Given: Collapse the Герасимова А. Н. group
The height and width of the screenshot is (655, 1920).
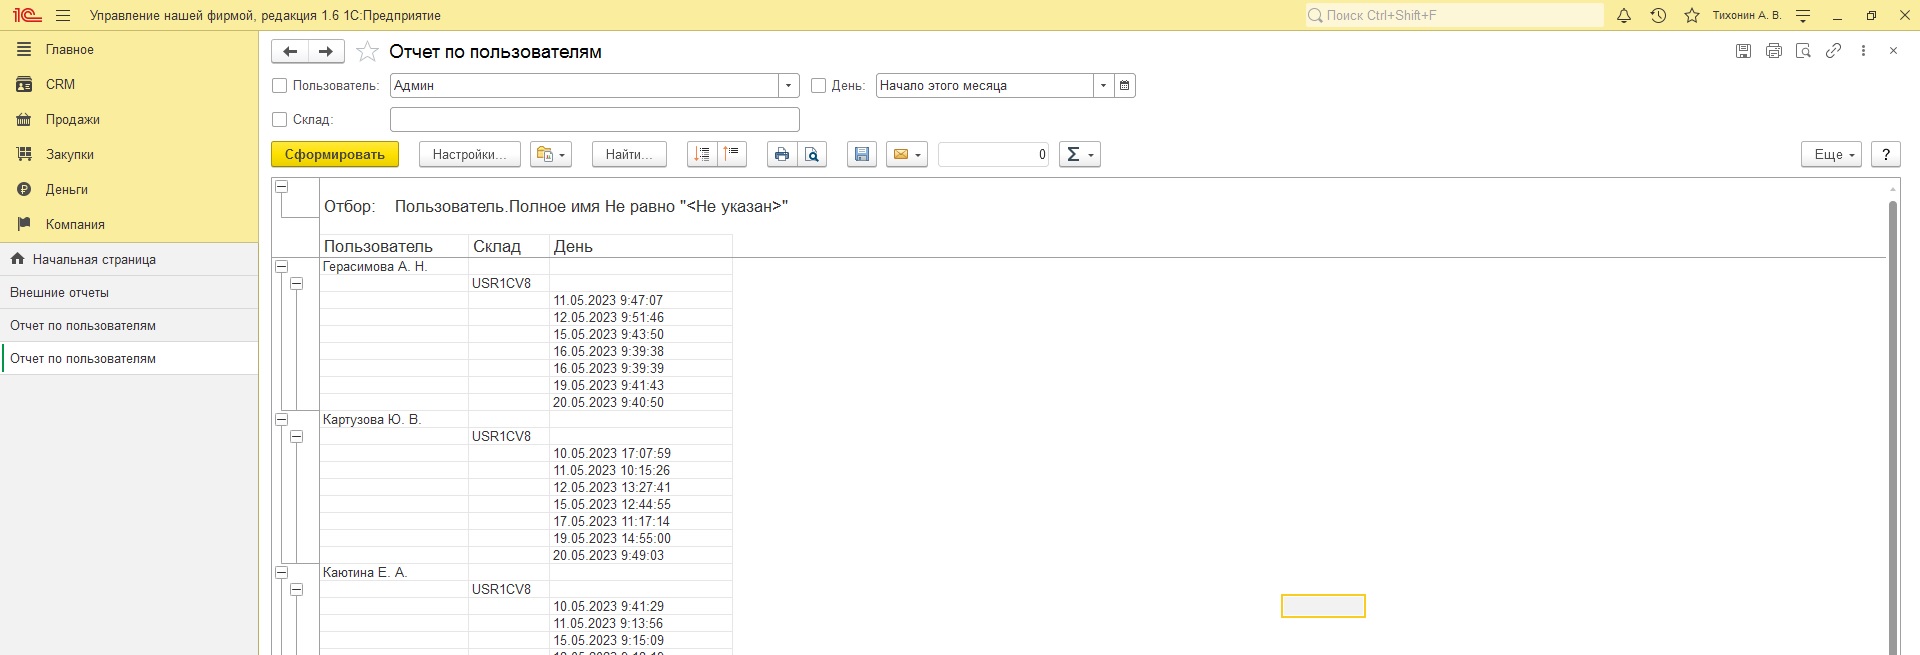Looking at the screenshot, I should (x=282, y=267).
